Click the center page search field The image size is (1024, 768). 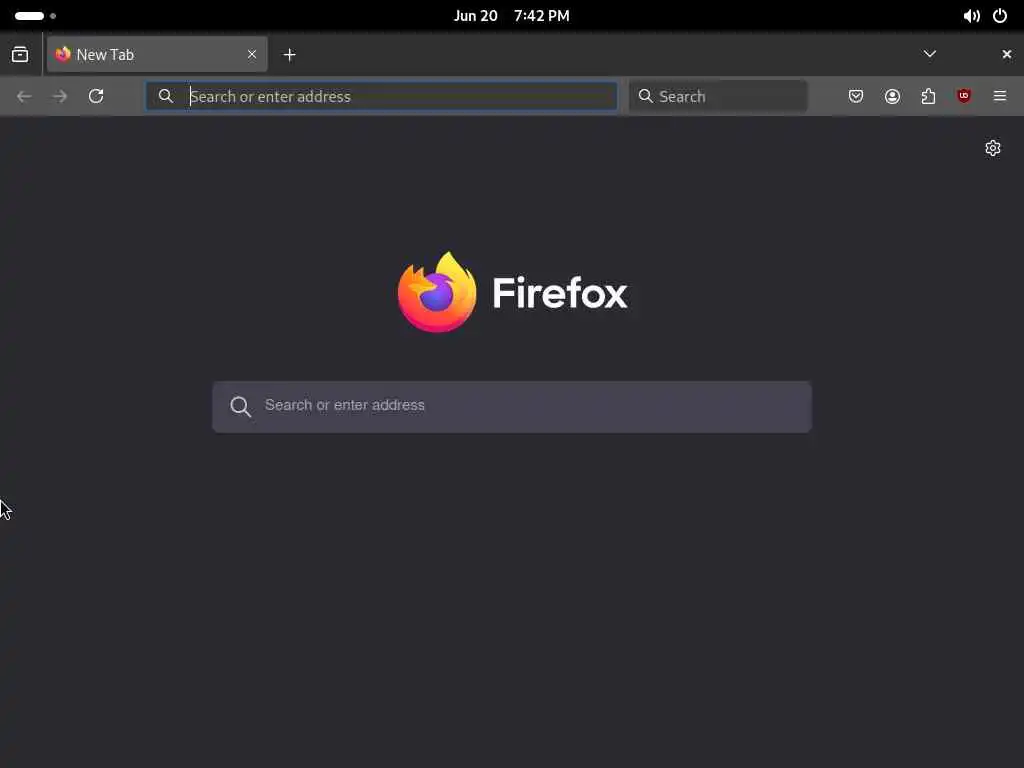[x=512, y=407]
